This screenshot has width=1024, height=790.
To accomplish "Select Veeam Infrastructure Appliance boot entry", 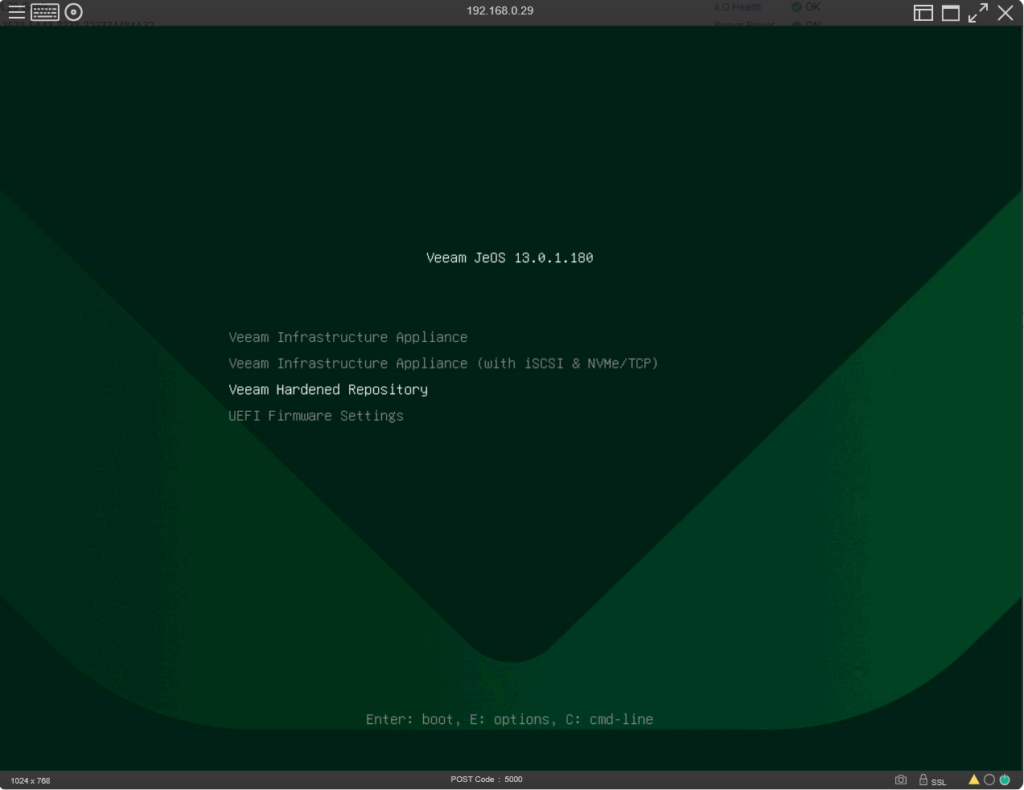I will [x=348, y=337].
